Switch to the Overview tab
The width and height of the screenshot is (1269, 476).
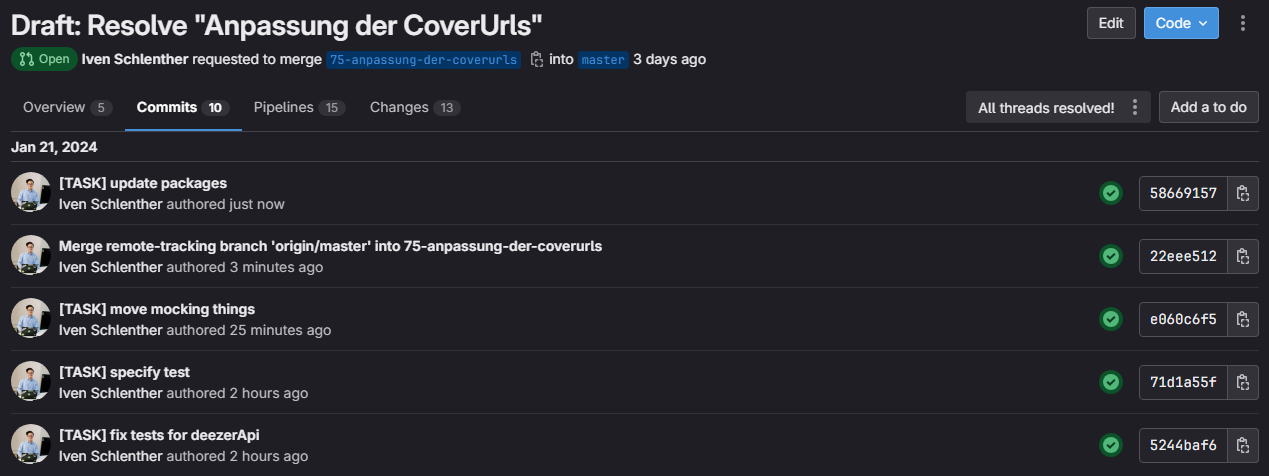point(66,107)
